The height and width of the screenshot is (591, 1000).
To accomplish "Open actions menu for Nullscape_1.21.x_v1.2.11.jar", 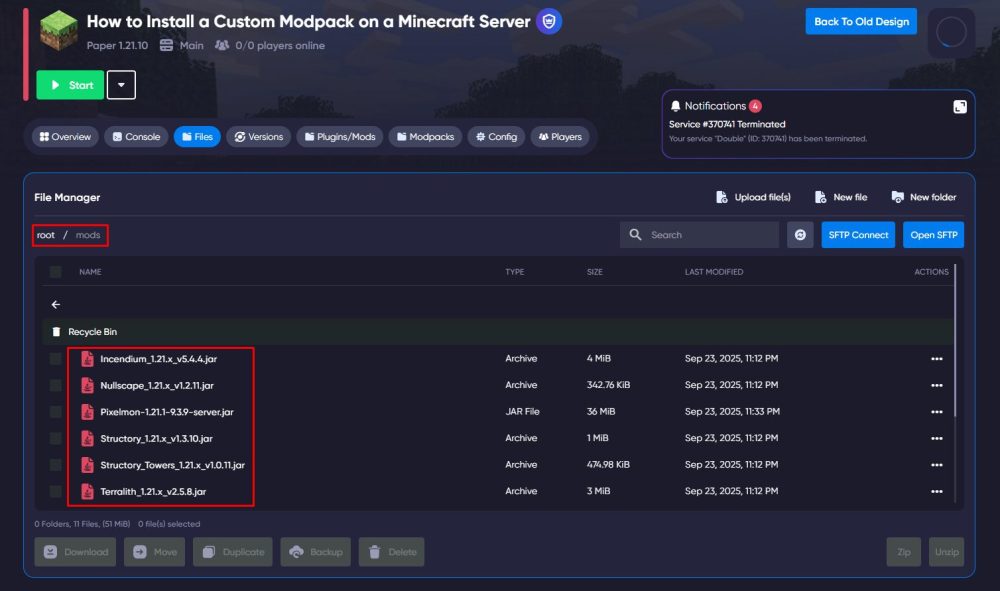I will tap(936, 385).
